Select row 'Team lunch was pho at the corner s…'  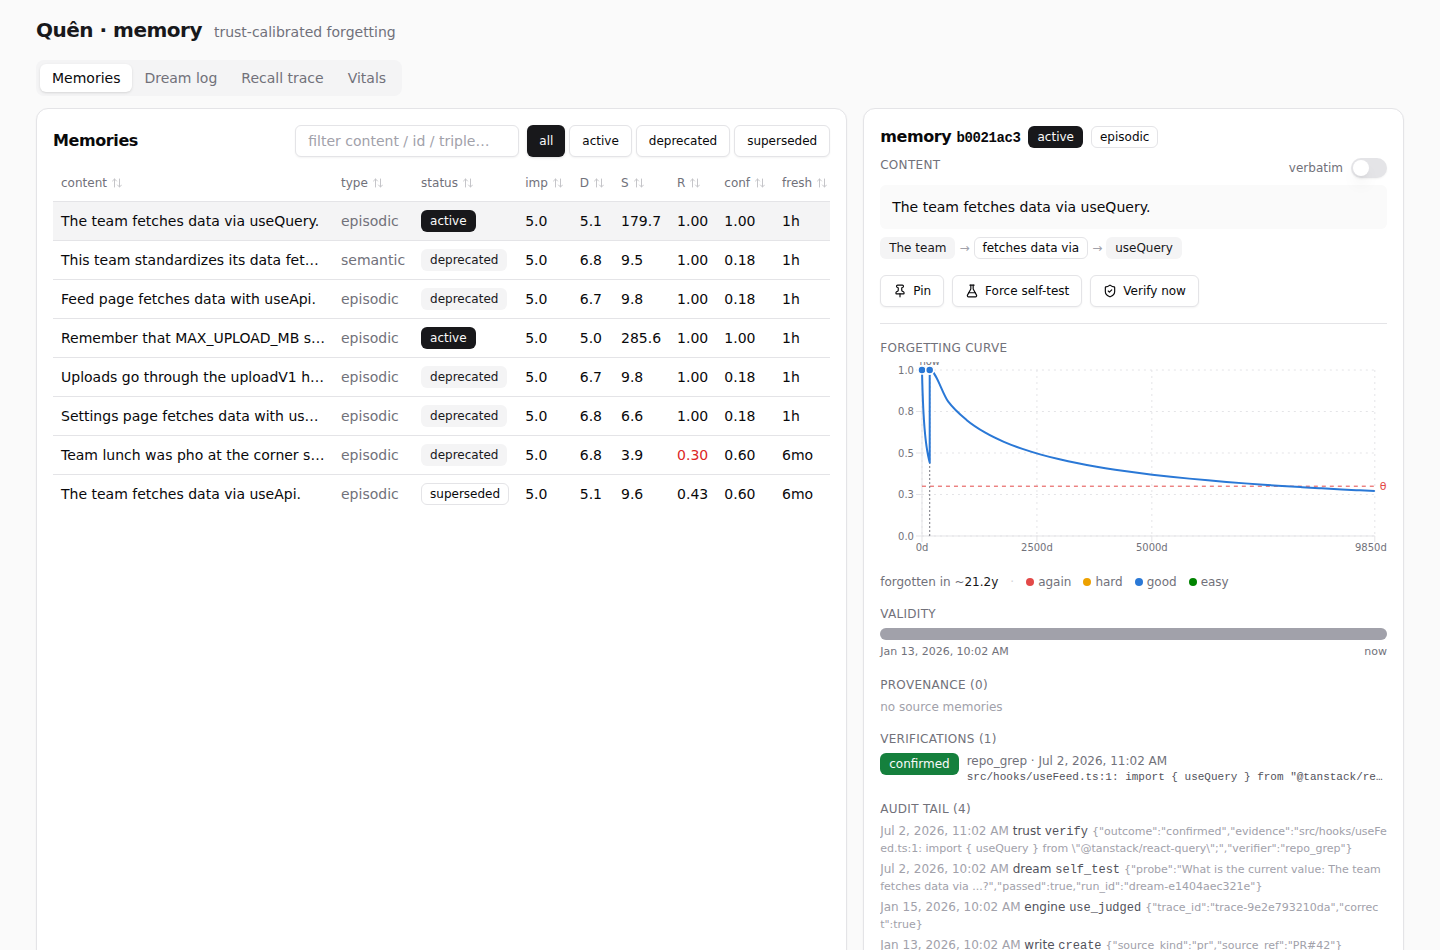(x=441, y=455)
